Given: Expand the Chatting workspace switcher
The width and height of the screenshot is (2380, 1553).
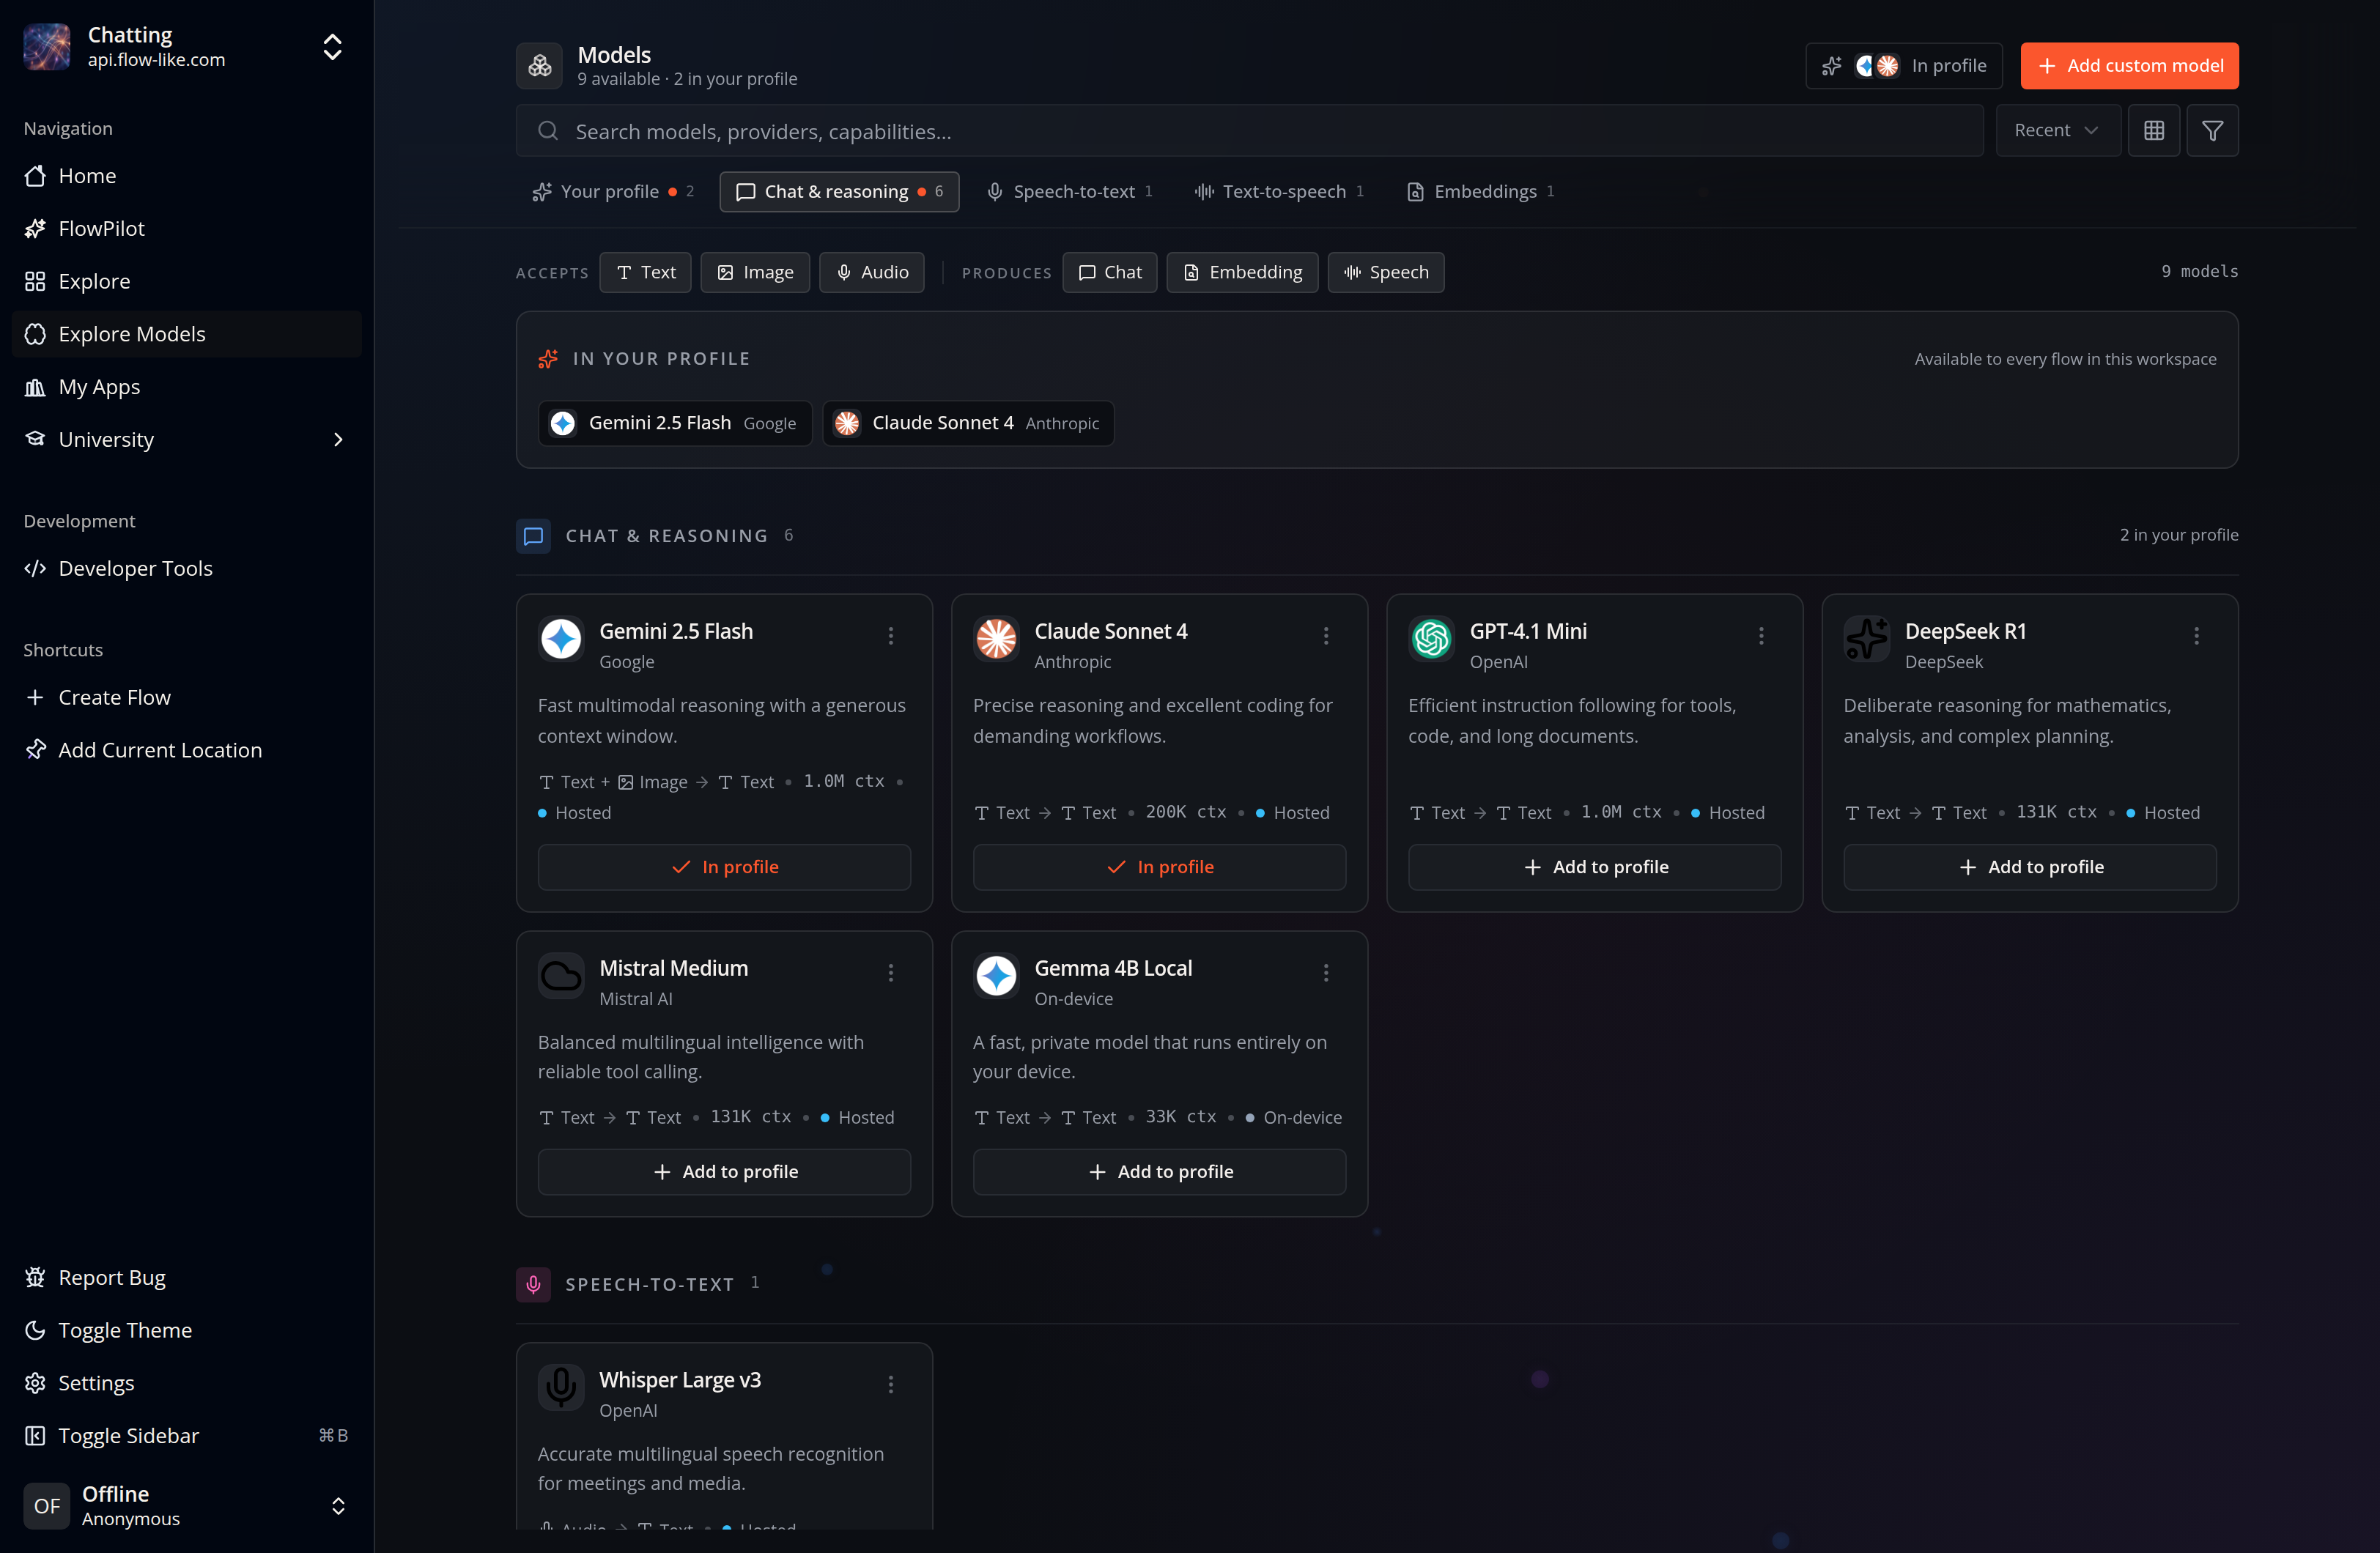Looking at the screenshot, I should (x=333, y=47).
